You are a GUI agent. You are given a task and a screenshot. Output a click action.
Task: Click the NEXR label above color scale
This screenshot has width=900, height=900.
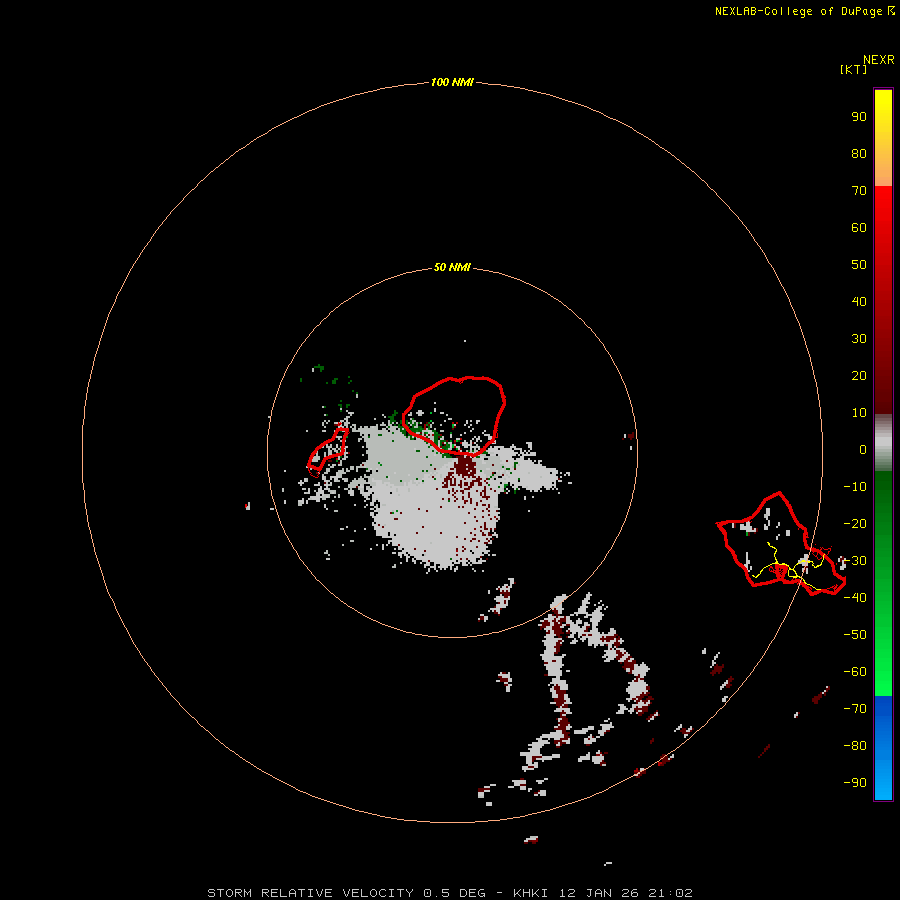point(879,60)
